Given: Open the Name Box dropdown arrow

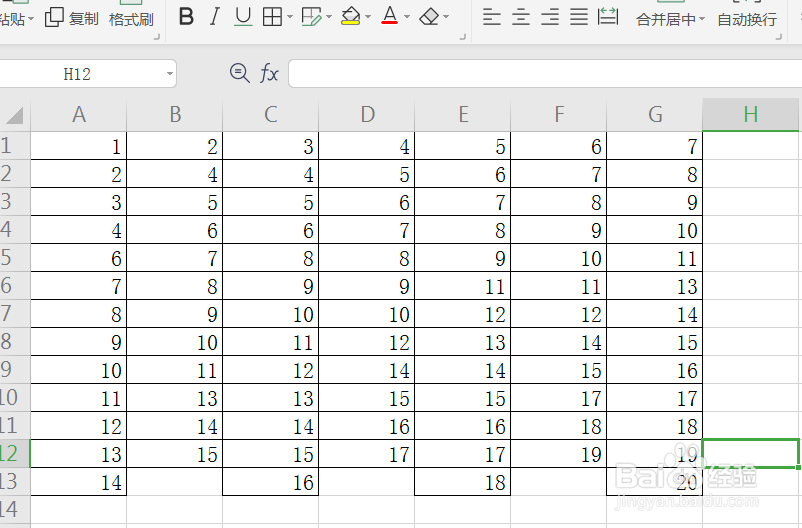Looking at the screenshot, I should click(x=170, y=74).
